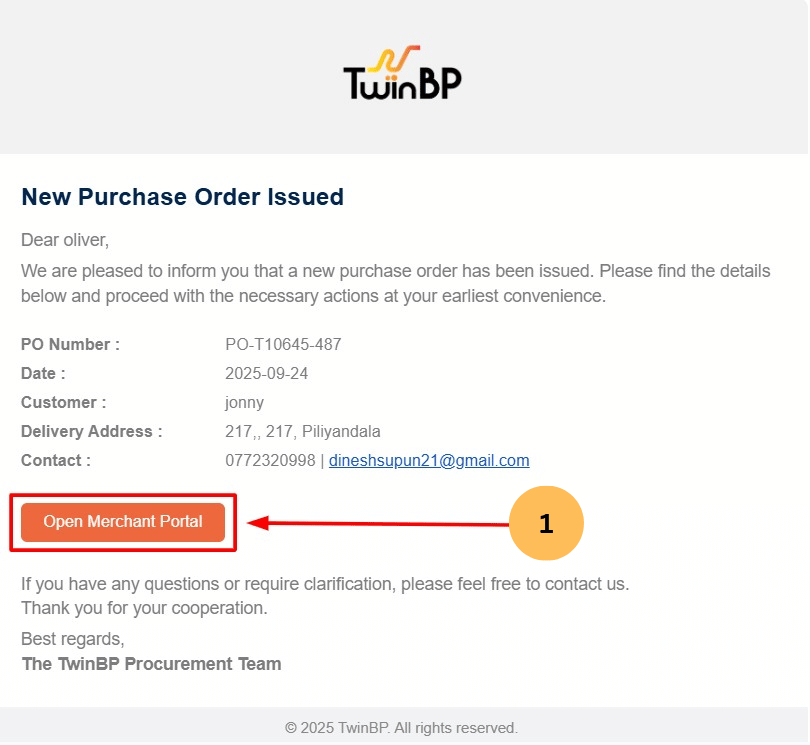Click the PO number PO-T10645-487
The width and height of the screenshot is (810, 745).
point(283,345)
